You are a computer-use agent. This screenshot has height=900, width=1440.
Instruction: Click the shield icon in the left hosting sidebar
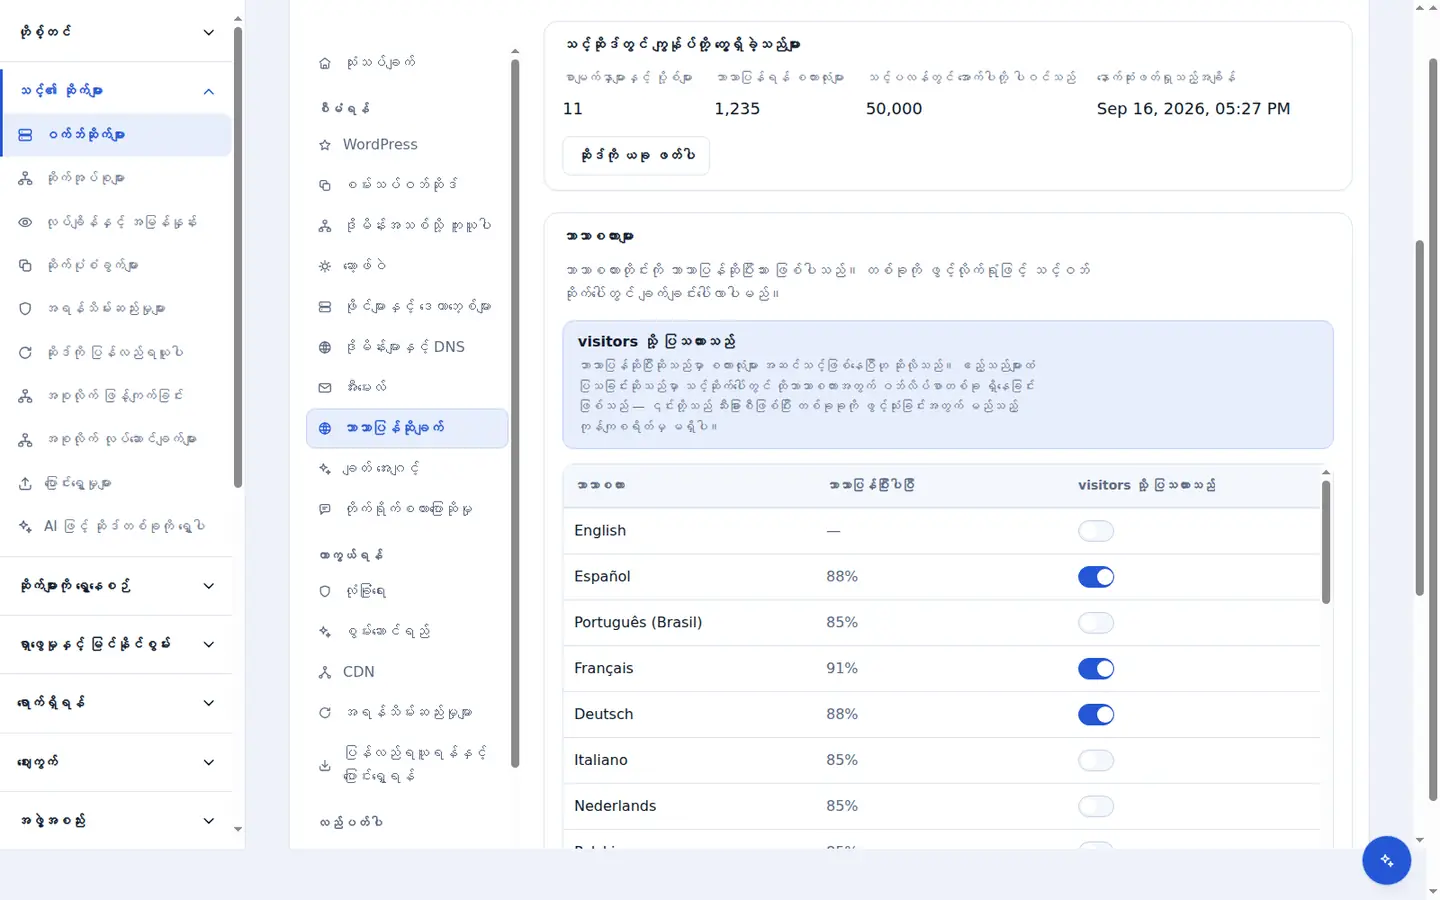click(x=25, y=309)
